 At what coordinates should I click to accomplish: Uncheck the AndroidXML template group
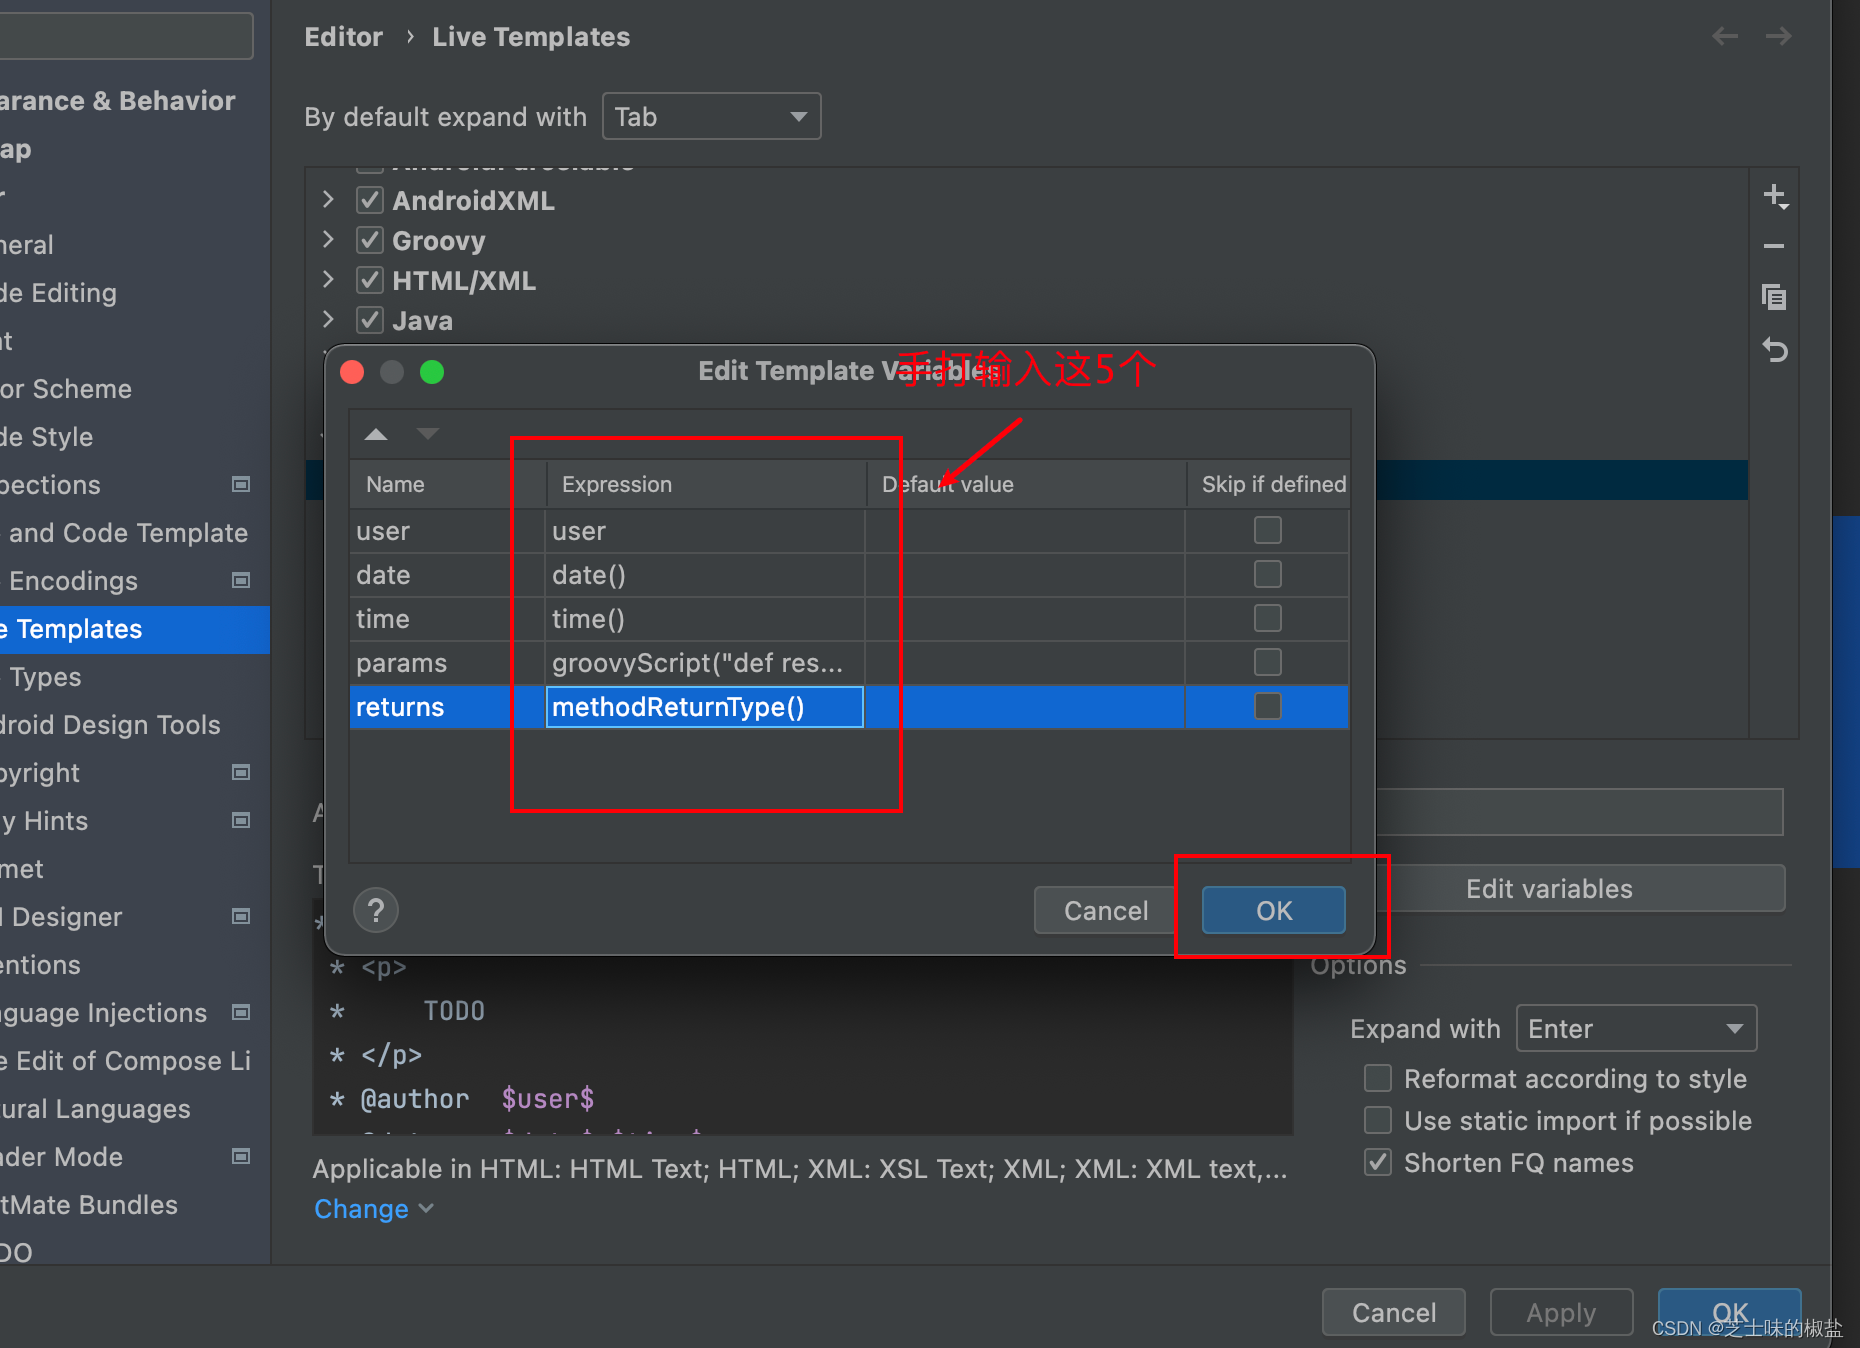pos(370,200)
